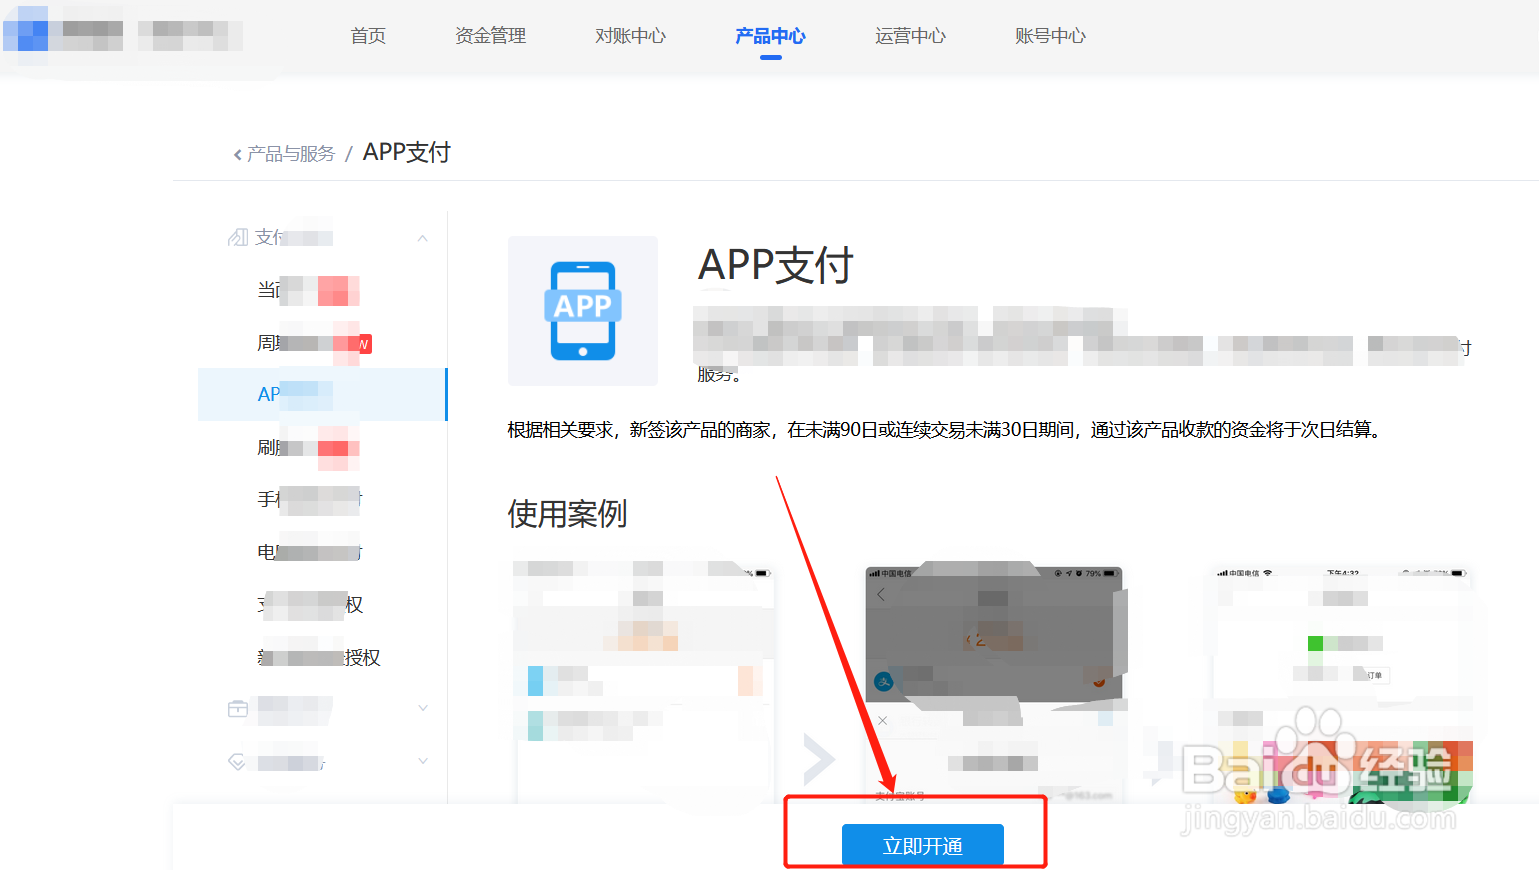
Task: Open the 首页 tab in top navigation
Action: point(368,36)
